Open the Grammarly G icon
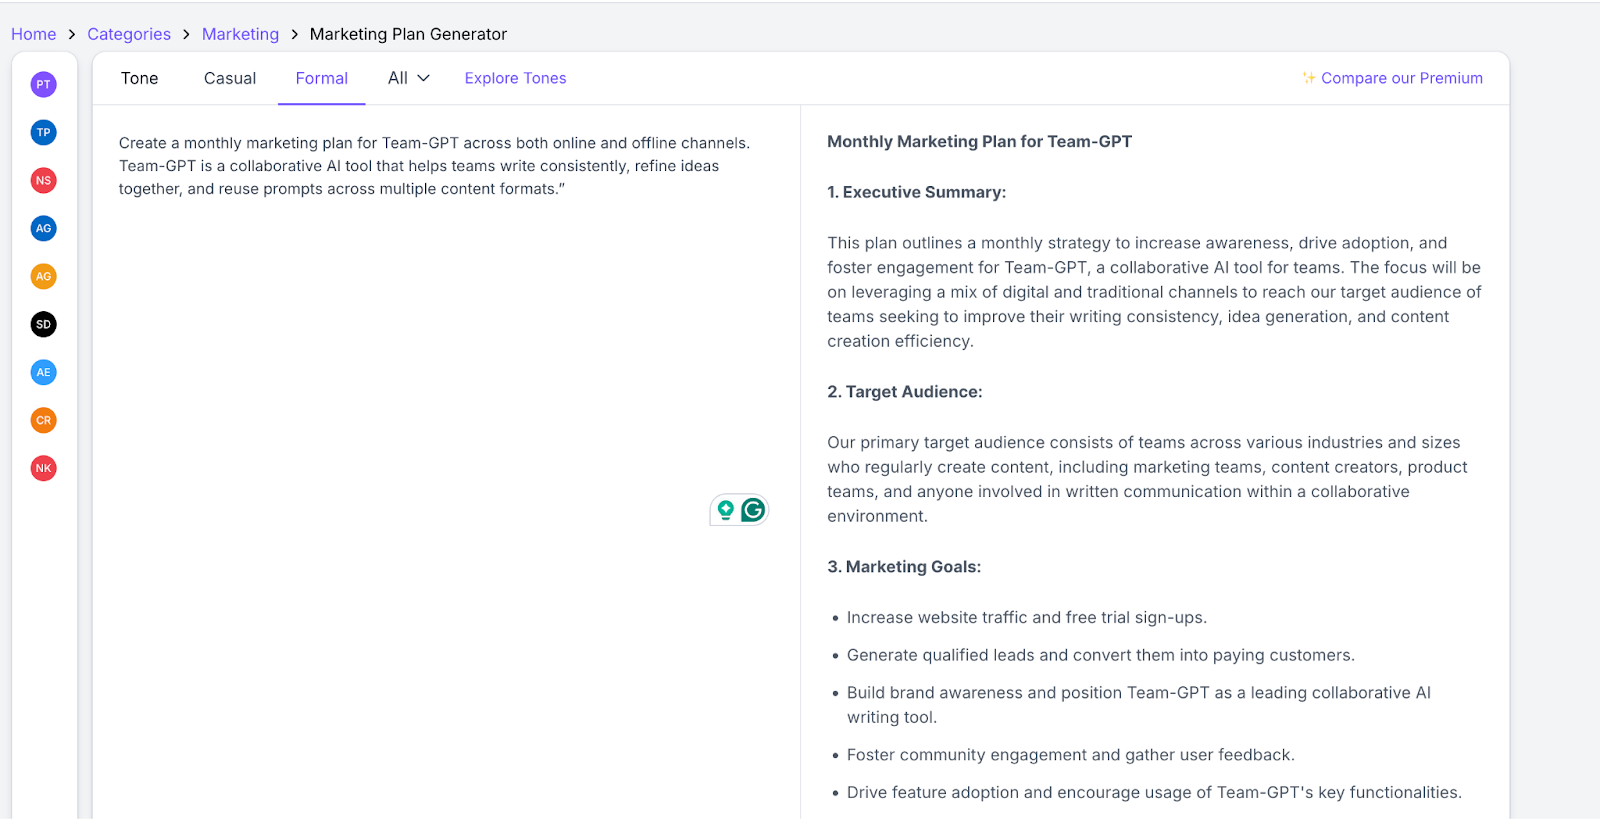This screenshot has height=819, width=1600. (x=753, y=510)
